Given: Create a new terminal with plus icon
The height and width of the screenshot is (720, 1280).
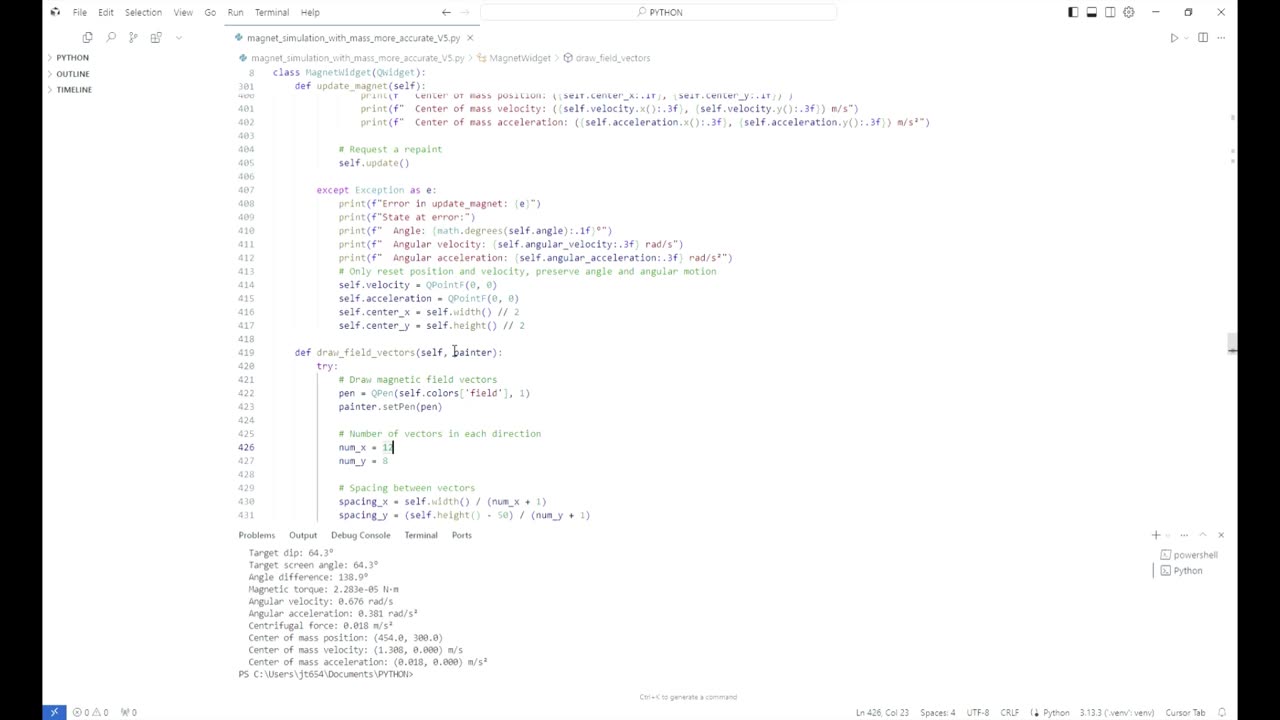Looking at the screenshot, I should click(x=1156, y=535).
